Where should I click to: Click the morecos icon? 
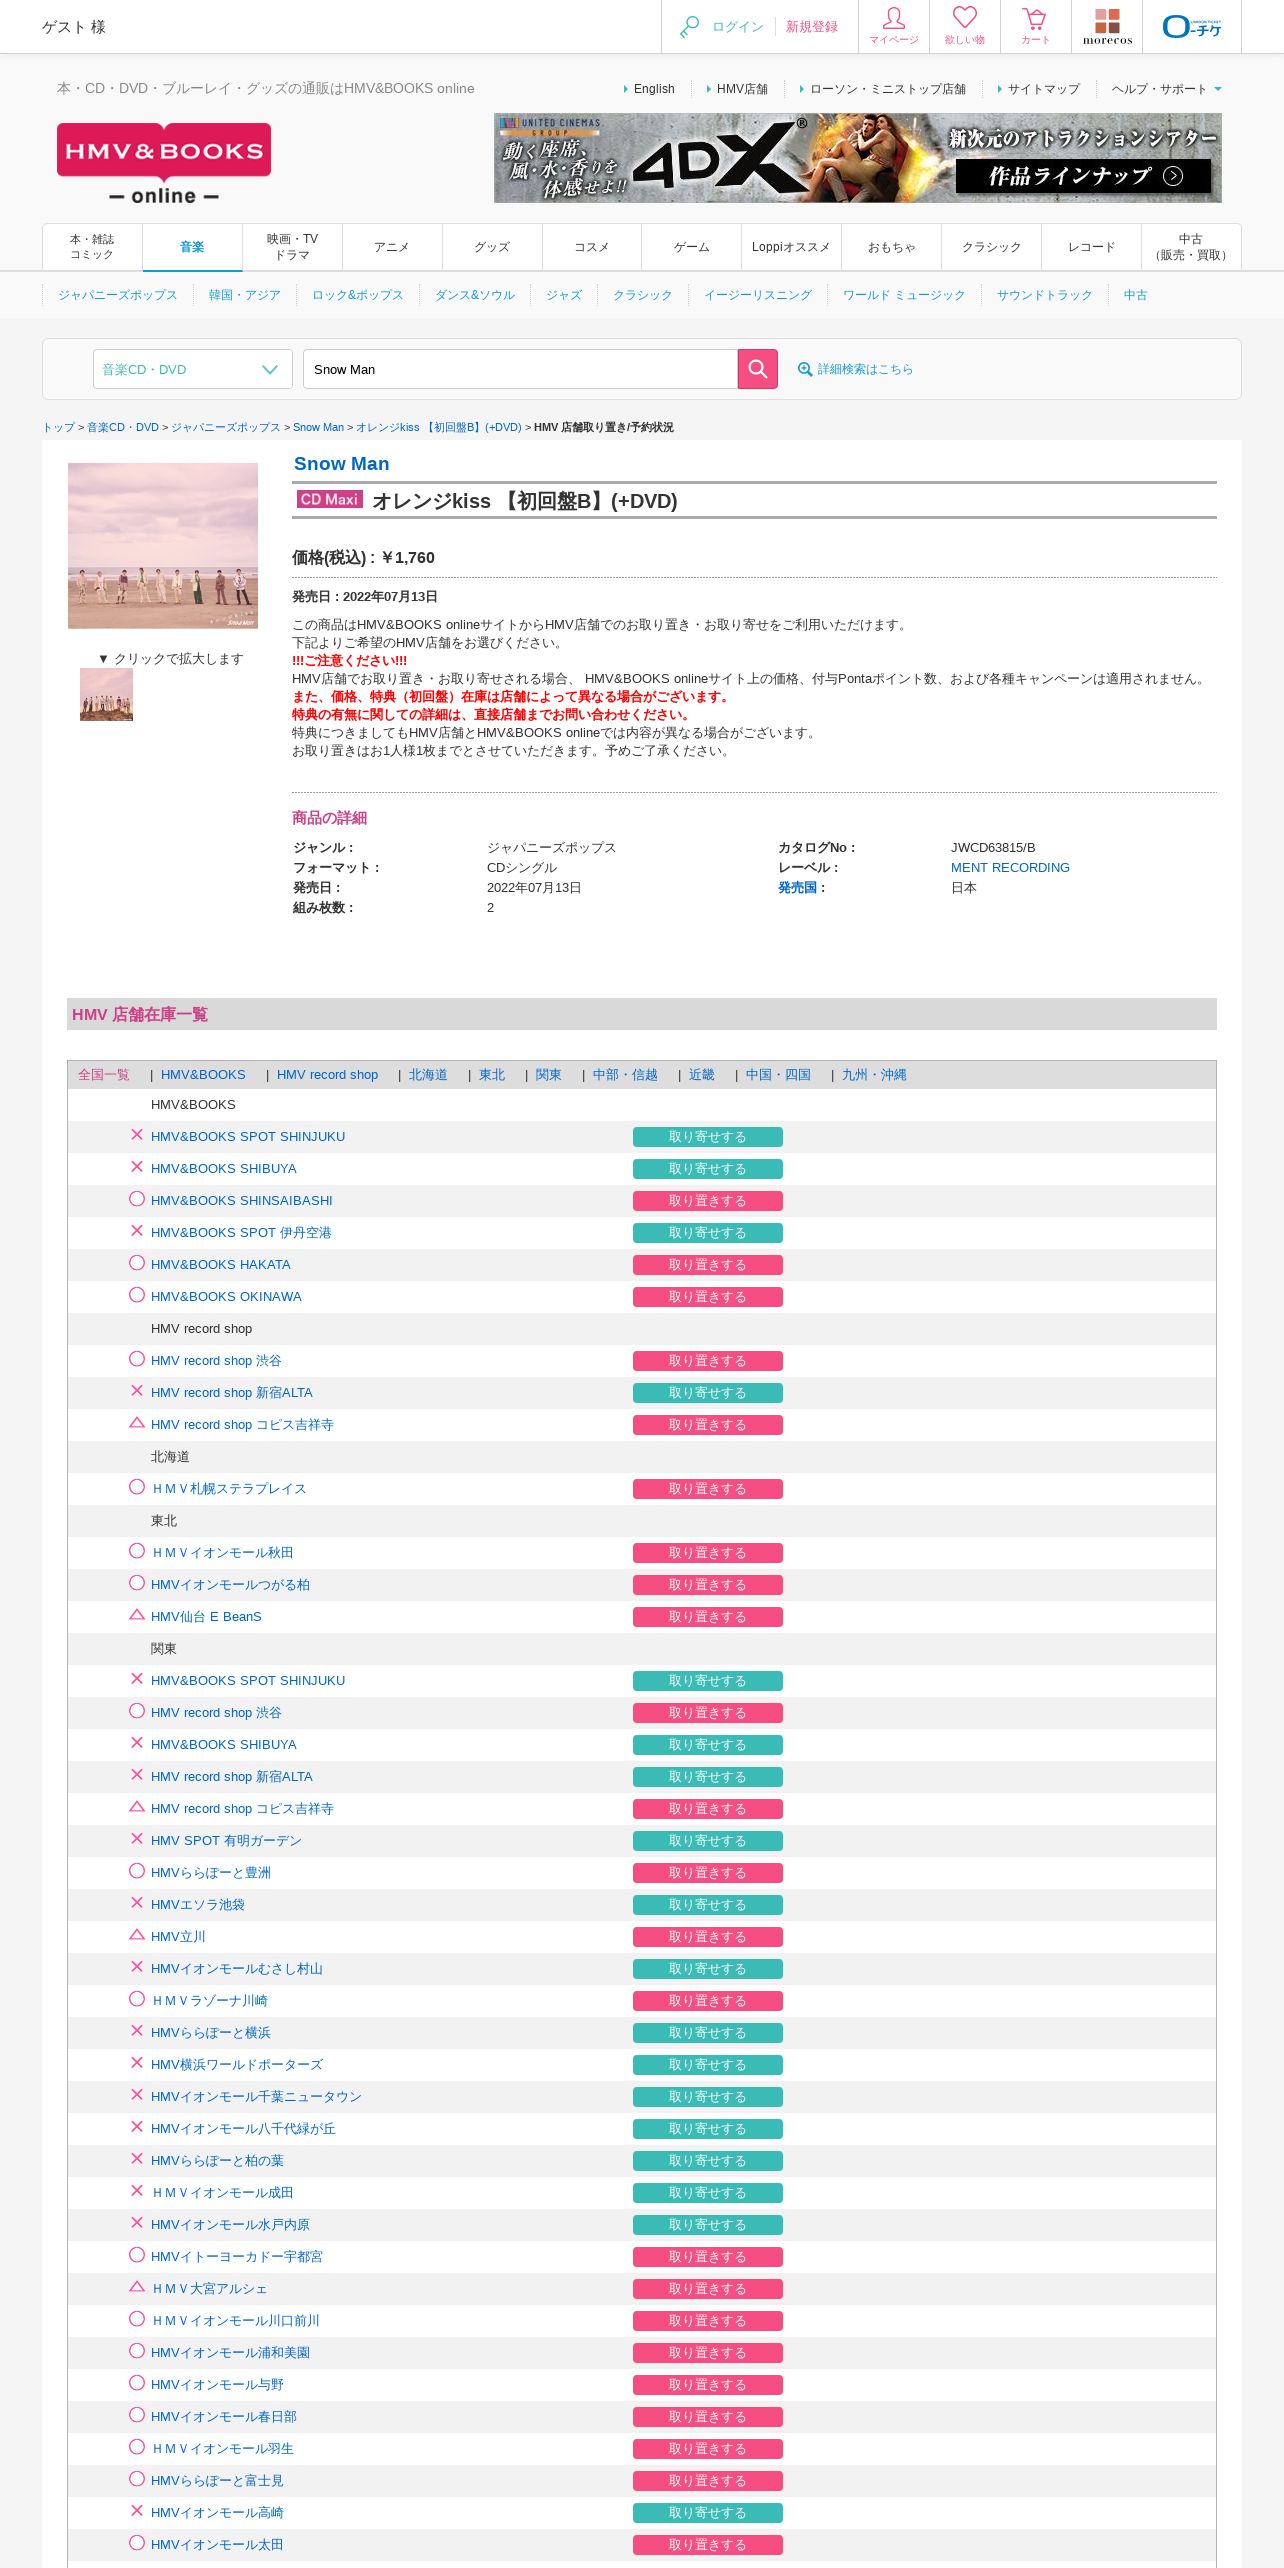pyautogui.click(x=1107, y=26)
